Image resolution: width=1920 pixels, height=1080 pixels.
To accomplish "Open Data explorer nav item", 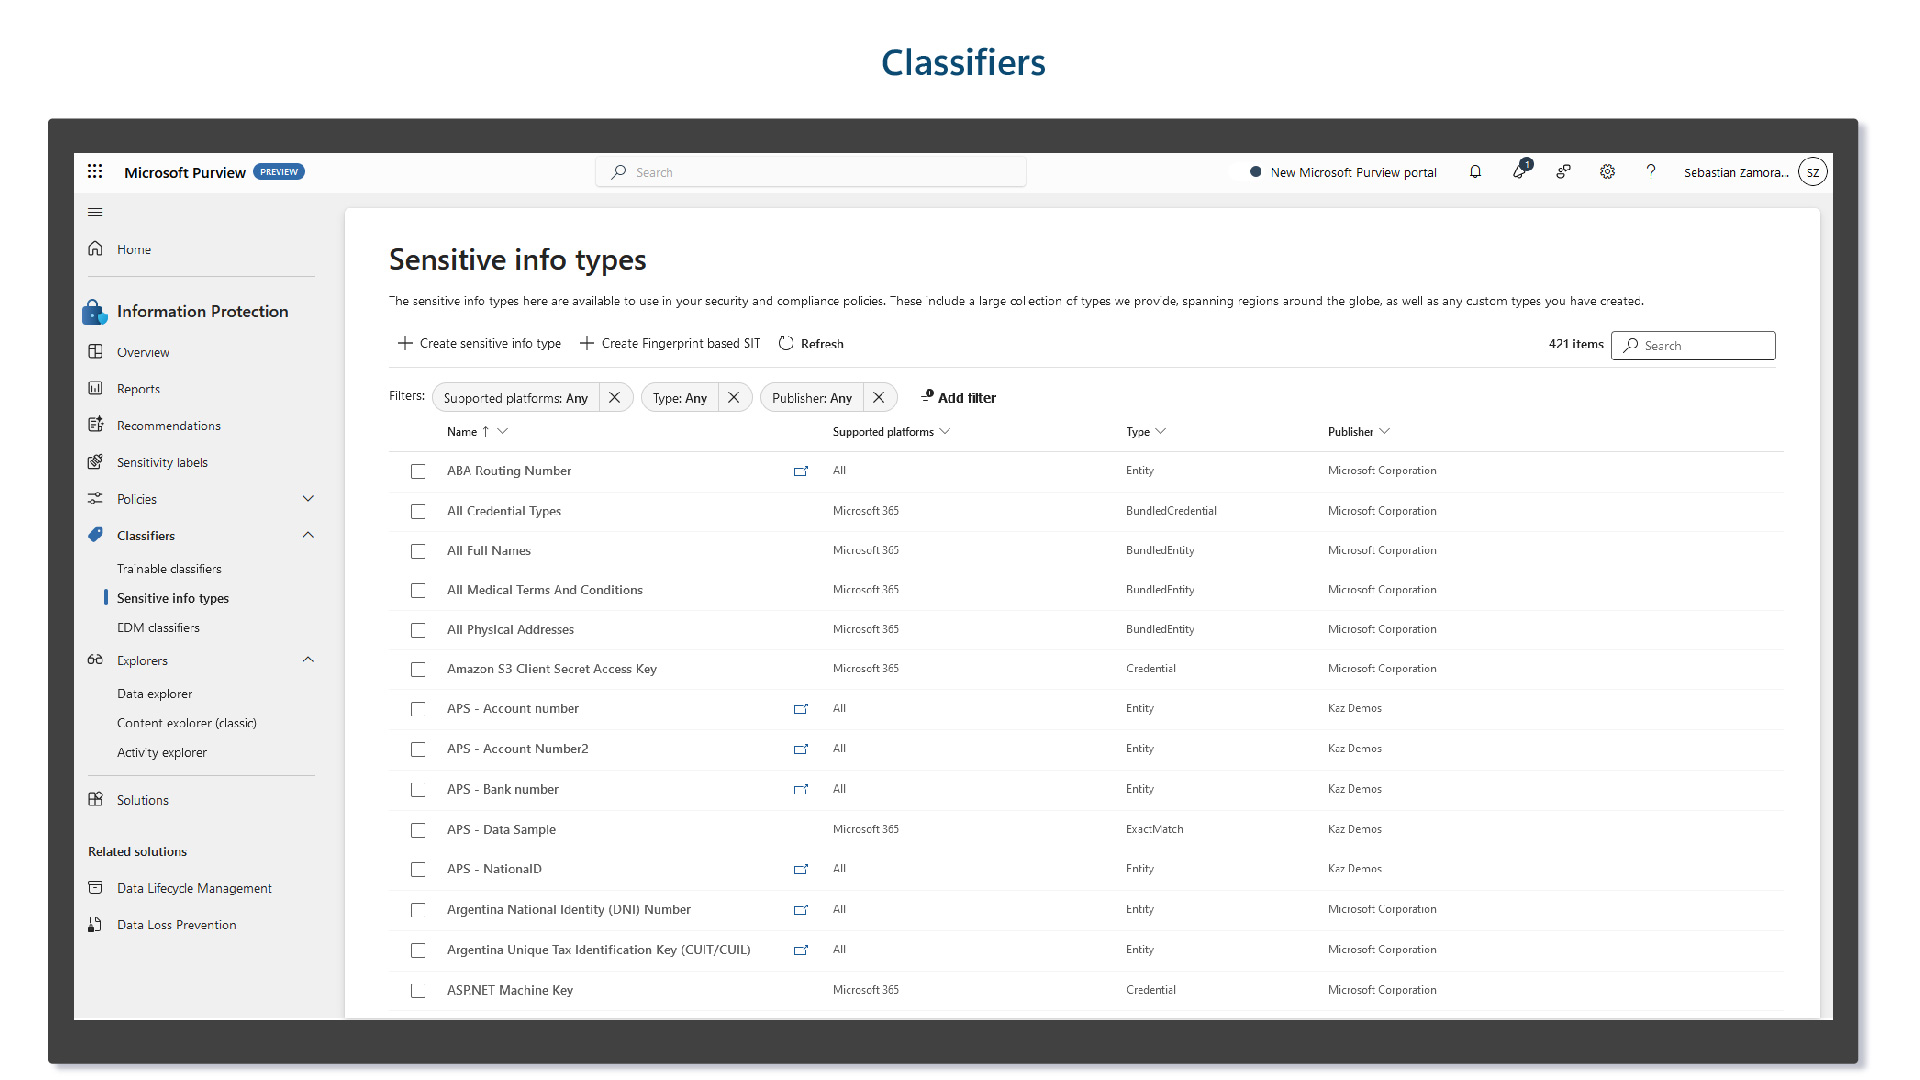I will coord(154,693).
